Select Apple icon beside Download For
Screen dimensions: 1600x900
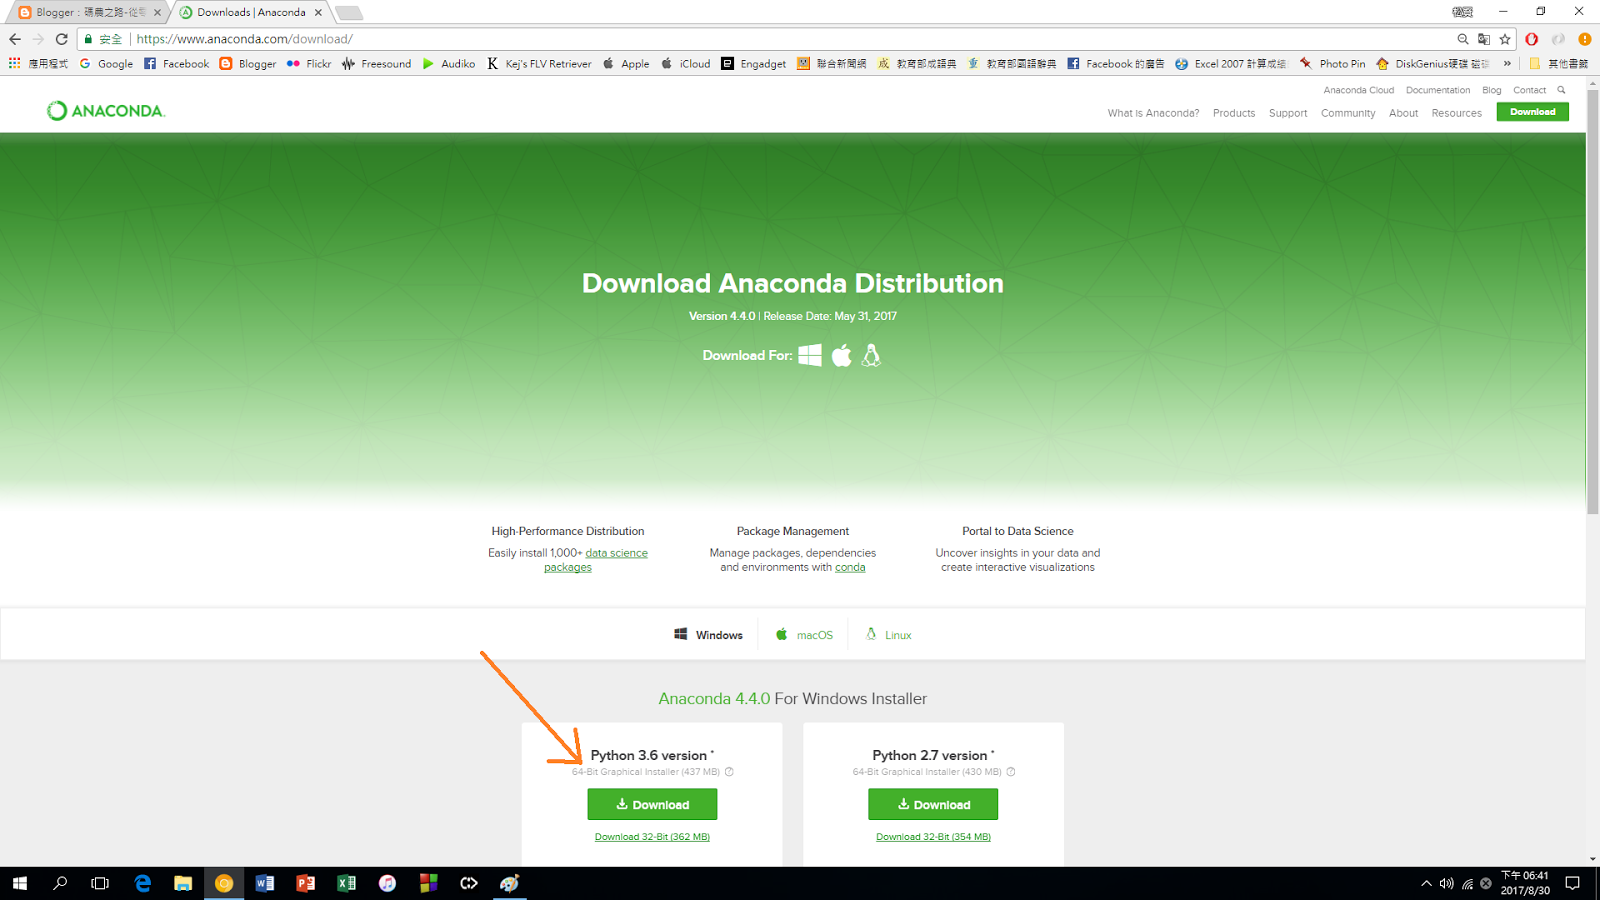[x=842, y=355]
